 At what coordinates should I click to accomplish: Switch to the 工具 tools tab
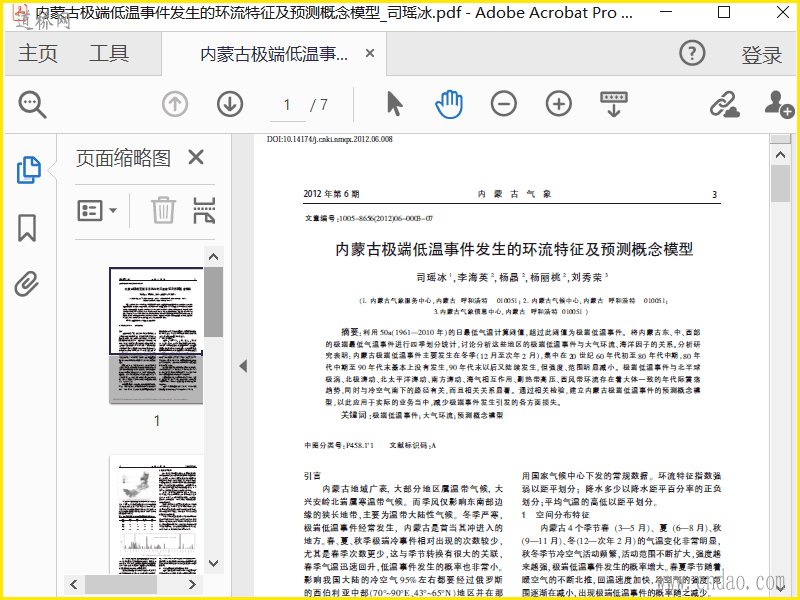coord(109,53)
